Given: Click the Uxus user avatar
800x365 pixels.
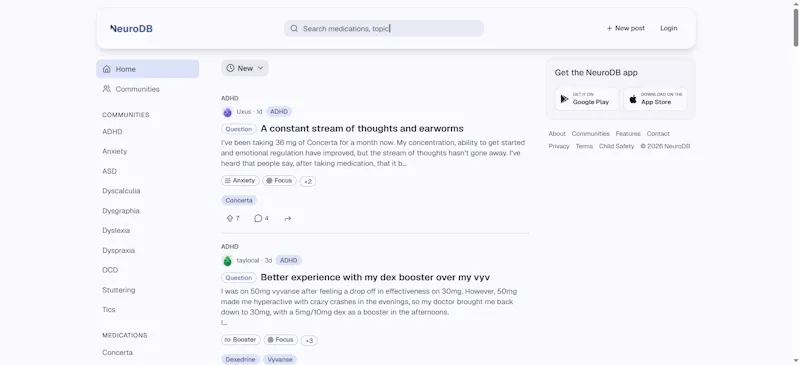Looking at the screenshot, I should [227, 112].
